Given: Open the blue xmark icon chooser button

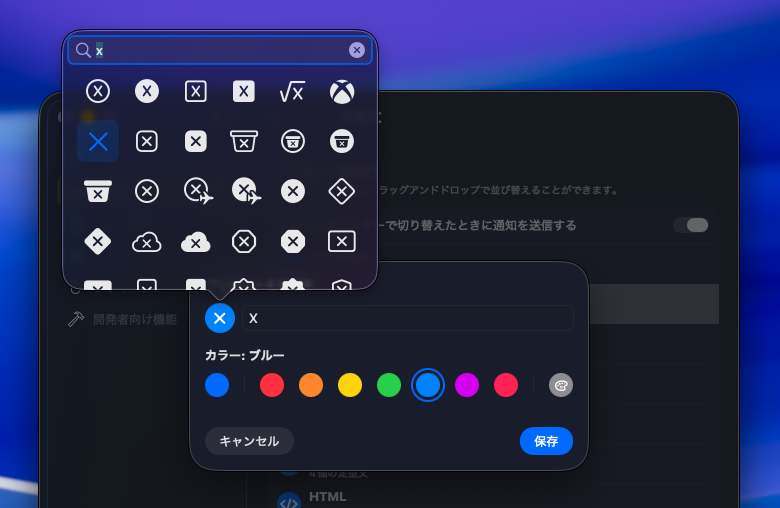Looking at the screenshot, I should pyautogui.click(x=220, y=318).
